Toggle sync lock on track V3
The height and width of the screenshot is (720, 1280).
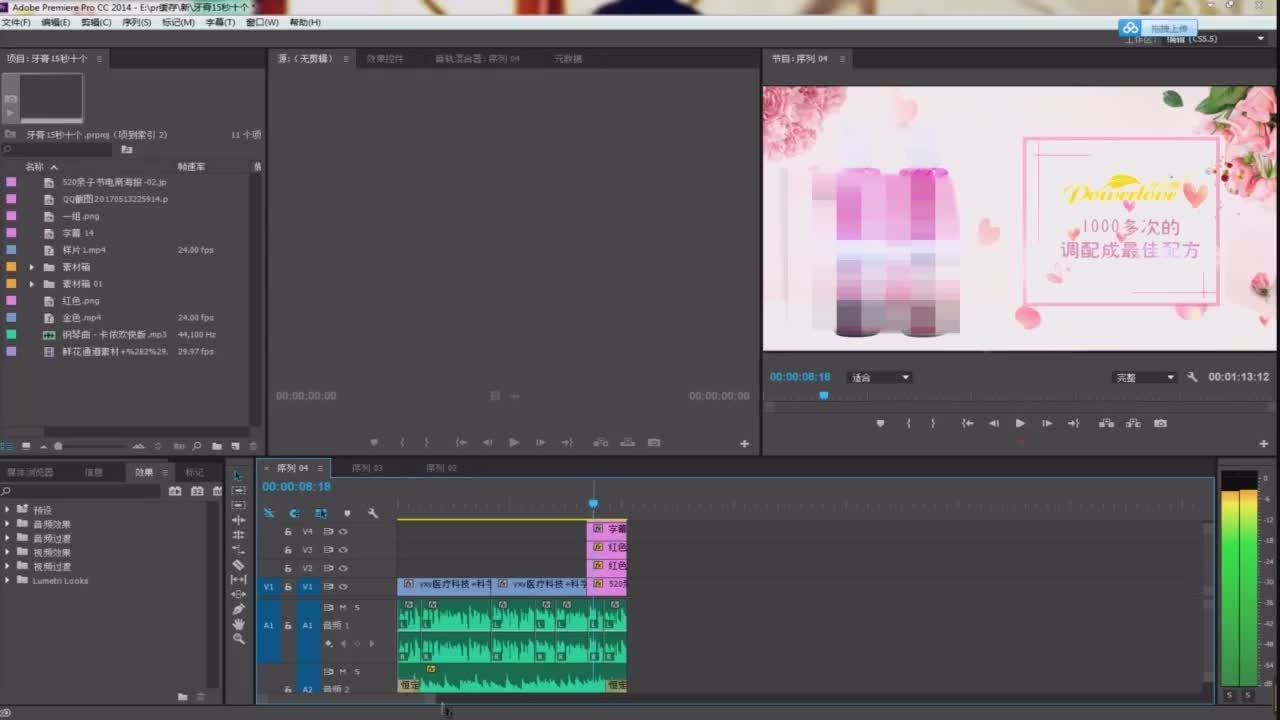pos(328,549)
